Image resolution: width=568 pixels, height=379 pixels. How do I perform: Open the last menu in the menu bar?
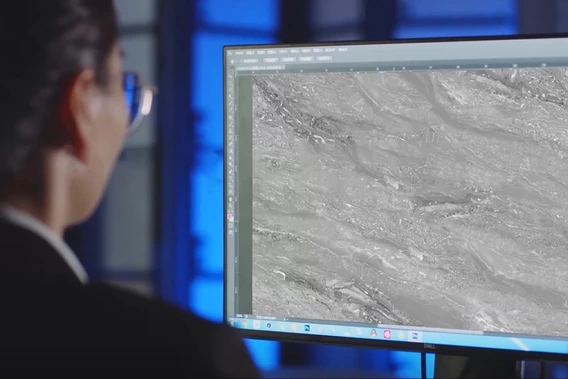pyautogui.click(x=342, y=50)
